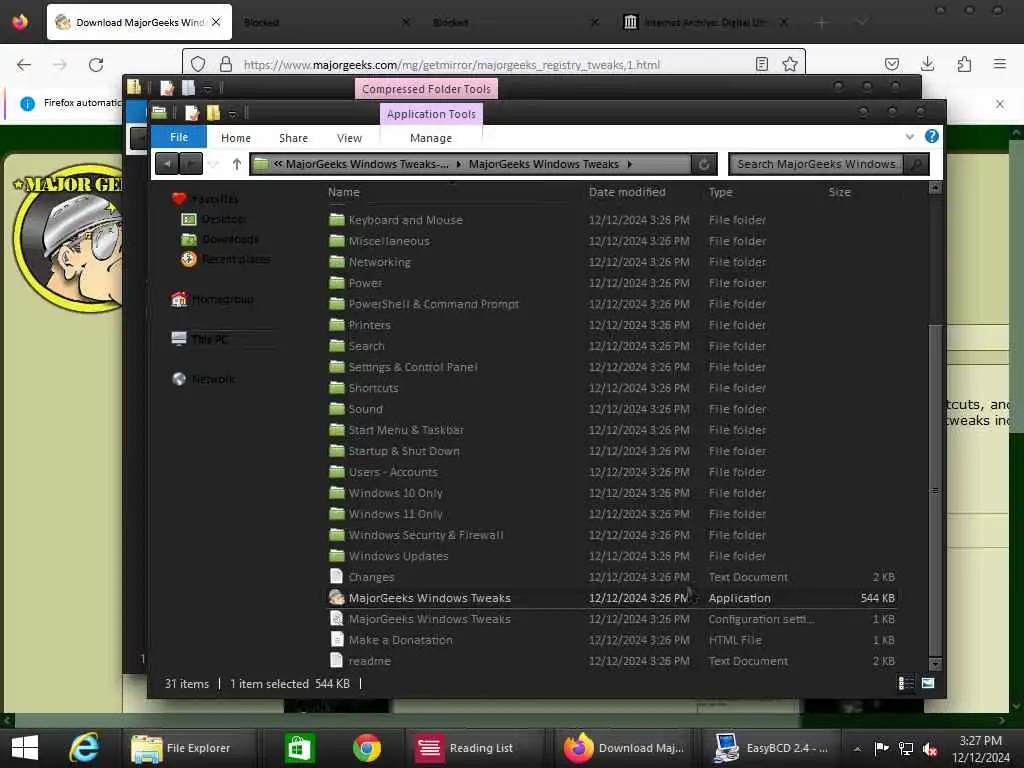This screenshot has width=1024, height=768.
Task: Open Explorer help question mark icon
Action: [932, 136]
